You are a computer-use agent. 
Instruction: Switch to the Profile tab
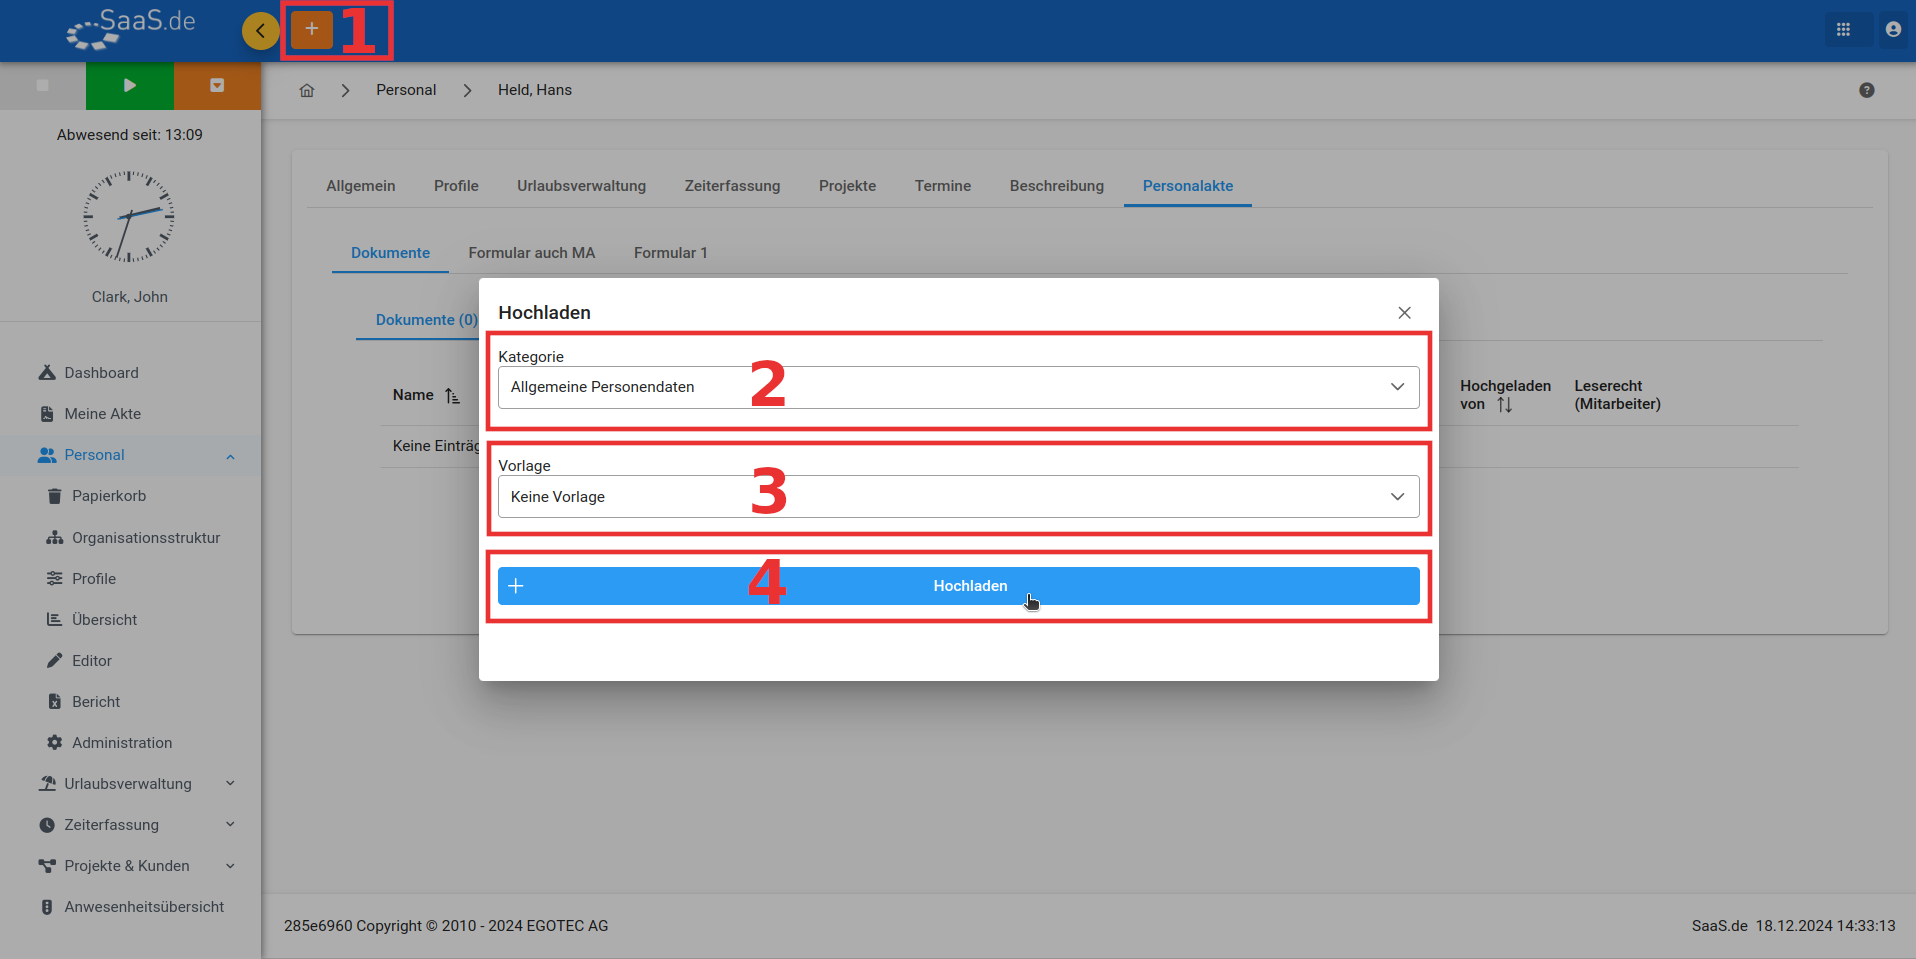coord(456,186)
